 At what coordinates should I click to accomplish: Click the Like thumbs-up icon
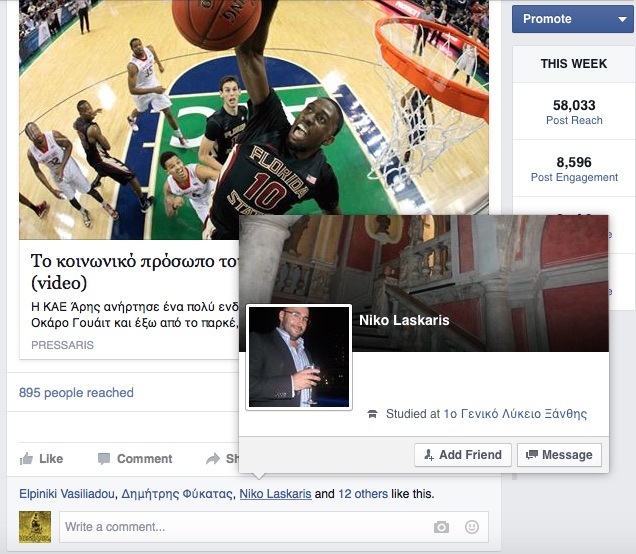[26, 459]
